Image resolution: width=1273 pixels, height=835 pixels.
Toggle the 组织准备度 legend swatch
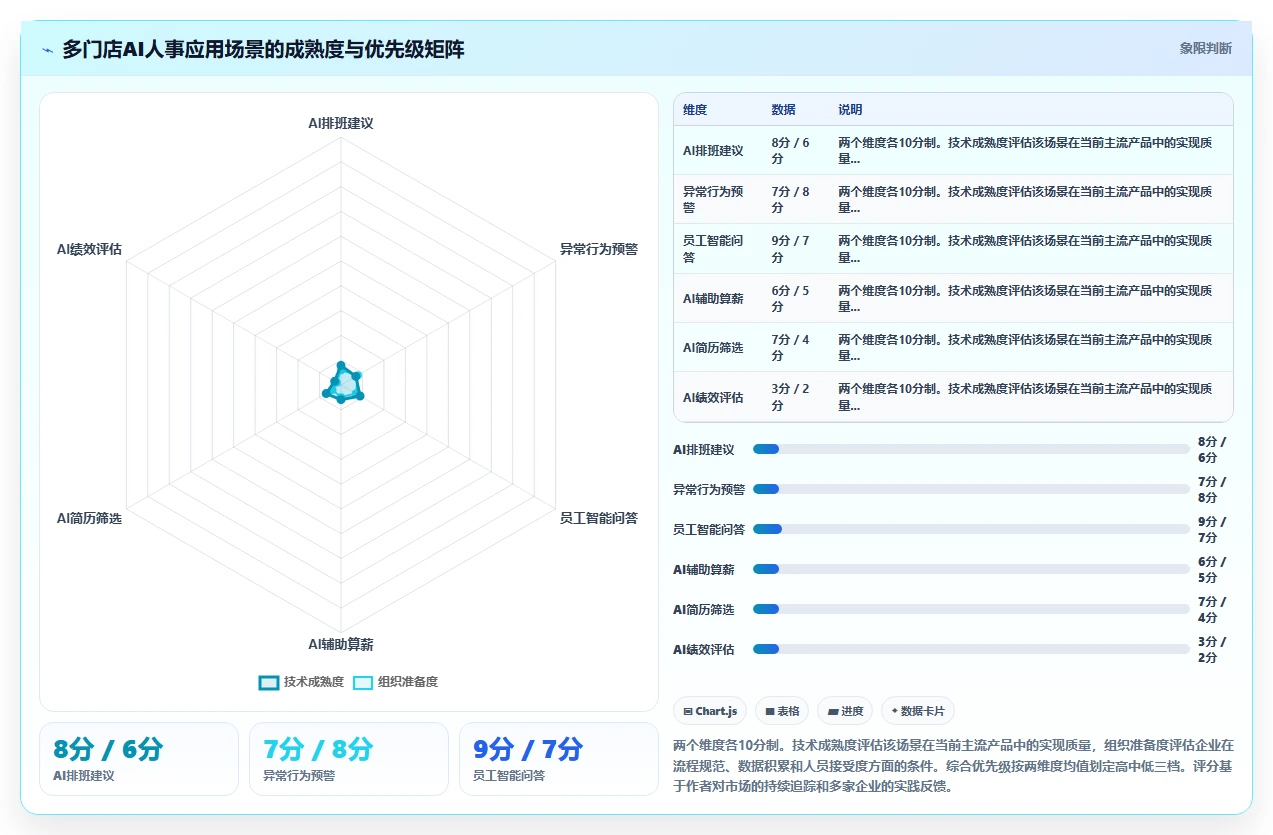[x=363, y=682]
